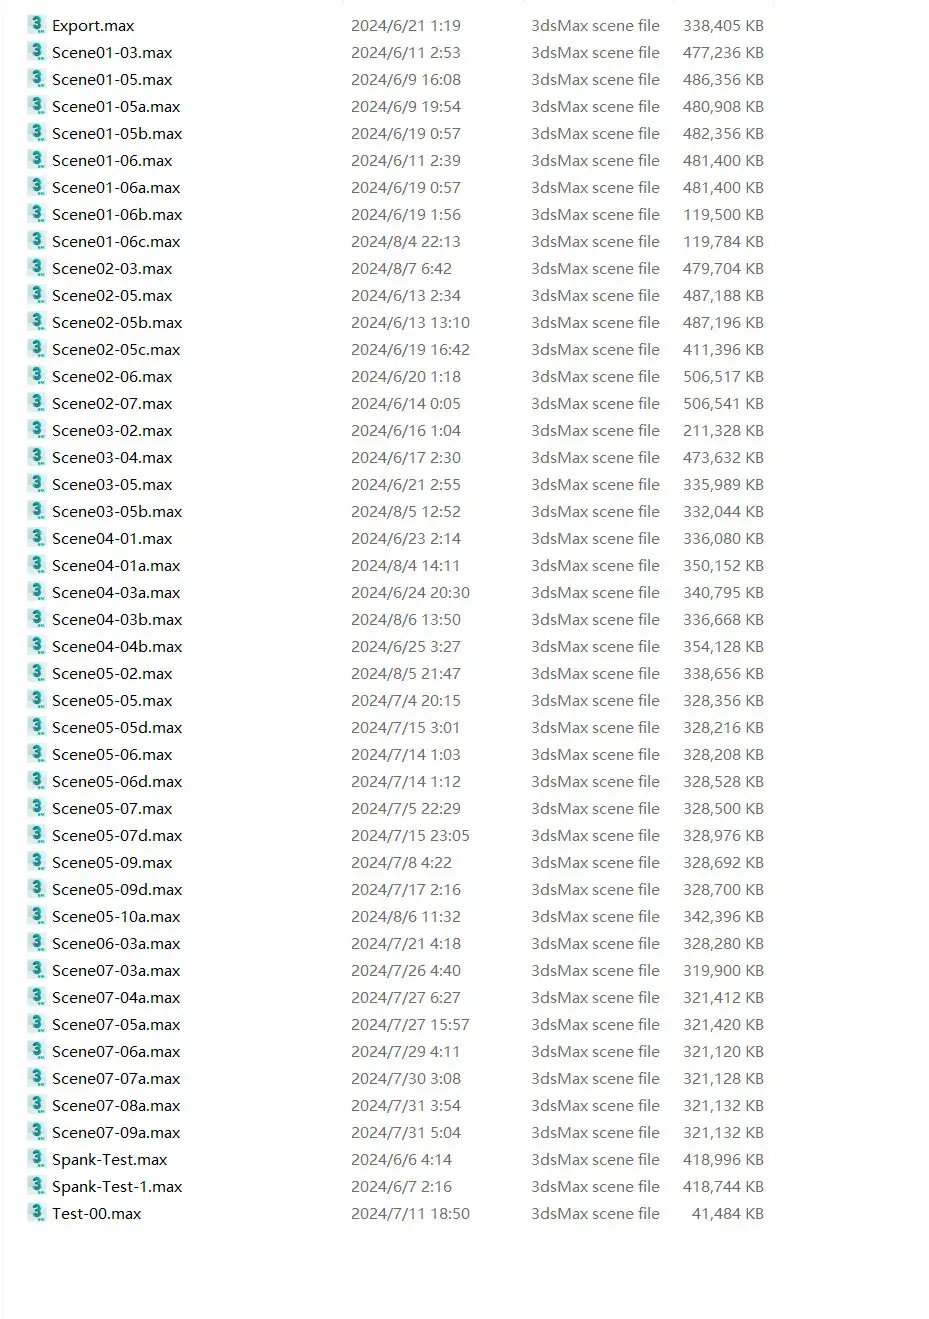Image resolution: width=929 pixels, height=1319 pixels.
Task: Click the file name Scene02-05.max
Action: click(x=112, y=296)
